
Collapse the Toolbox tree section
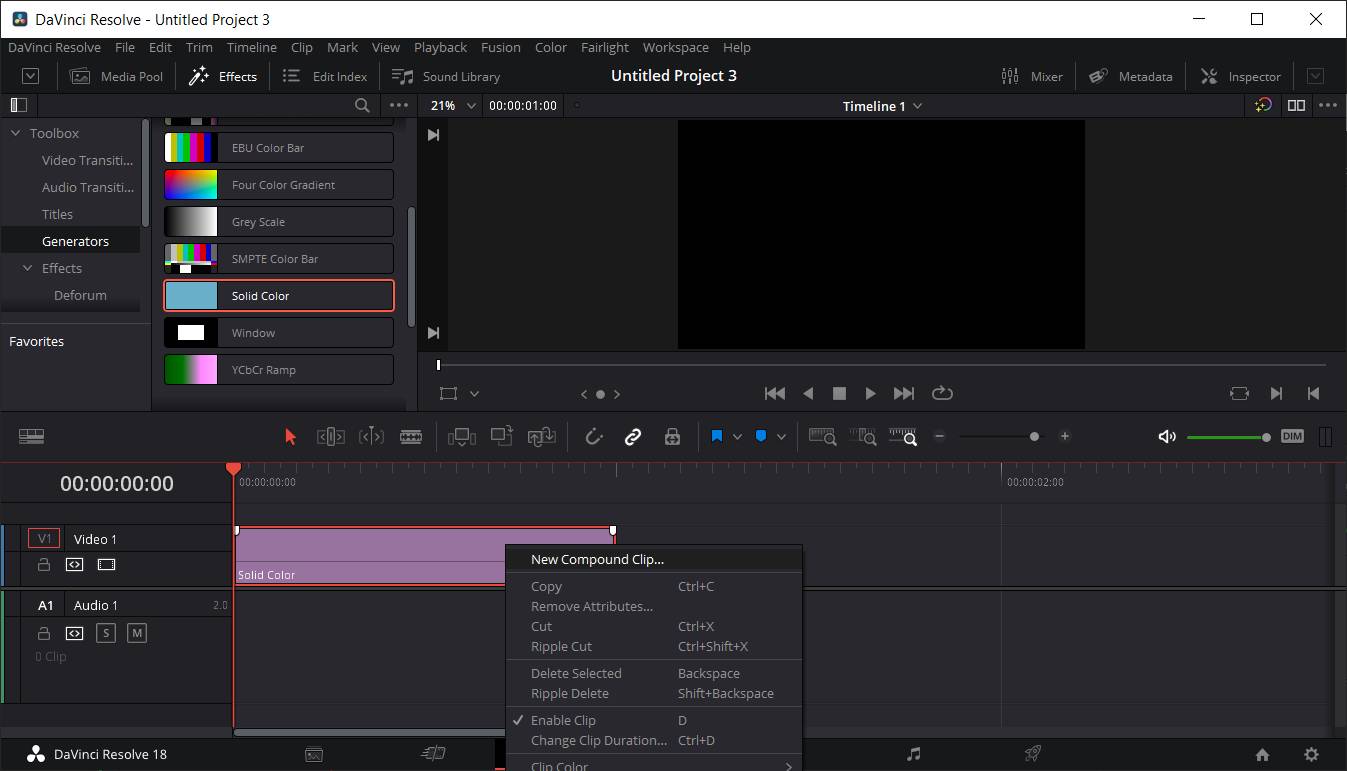click(15, 133)
